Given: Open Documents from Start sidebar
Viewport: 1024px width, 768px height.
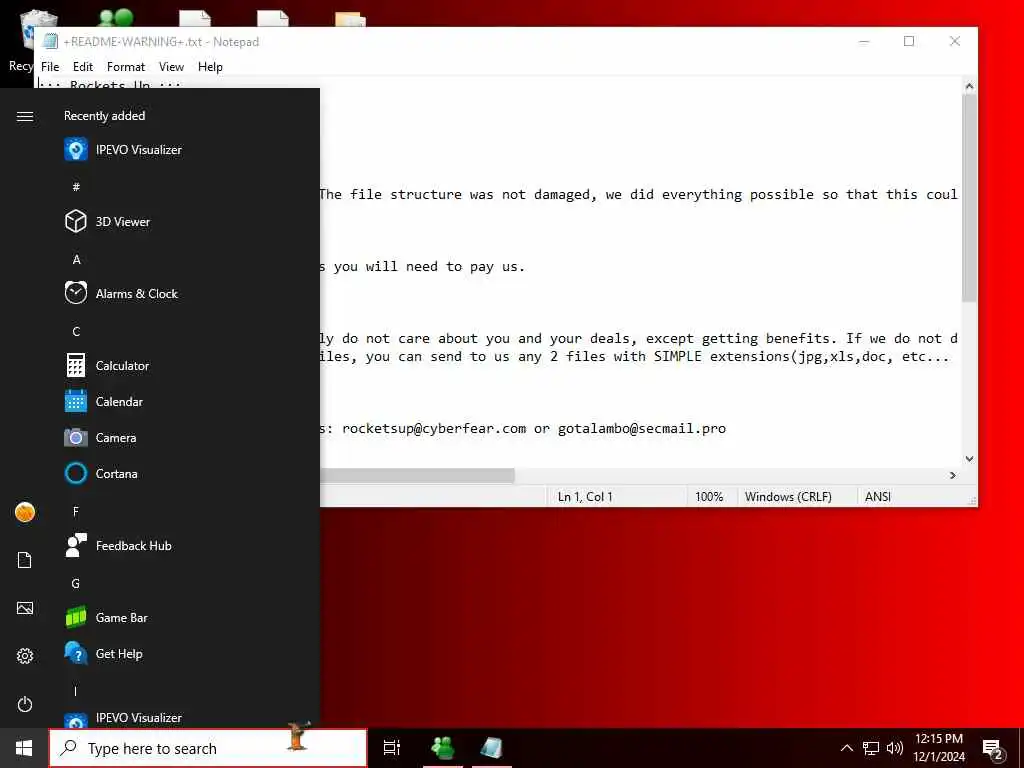Looking at the screenshot, I should 25,560.
